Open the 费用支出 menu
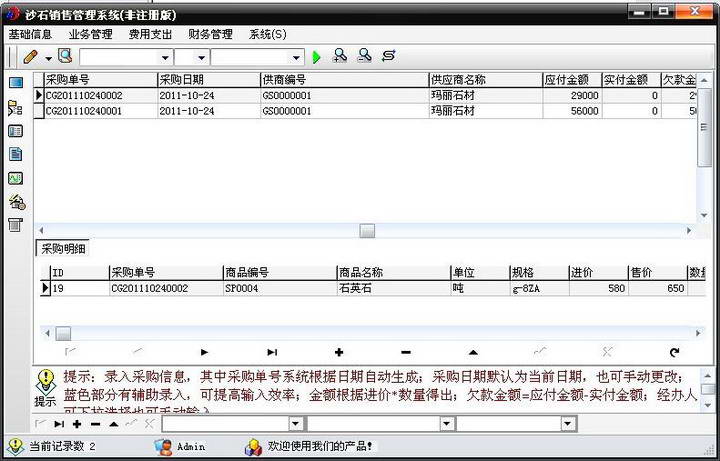 (150, 34)
